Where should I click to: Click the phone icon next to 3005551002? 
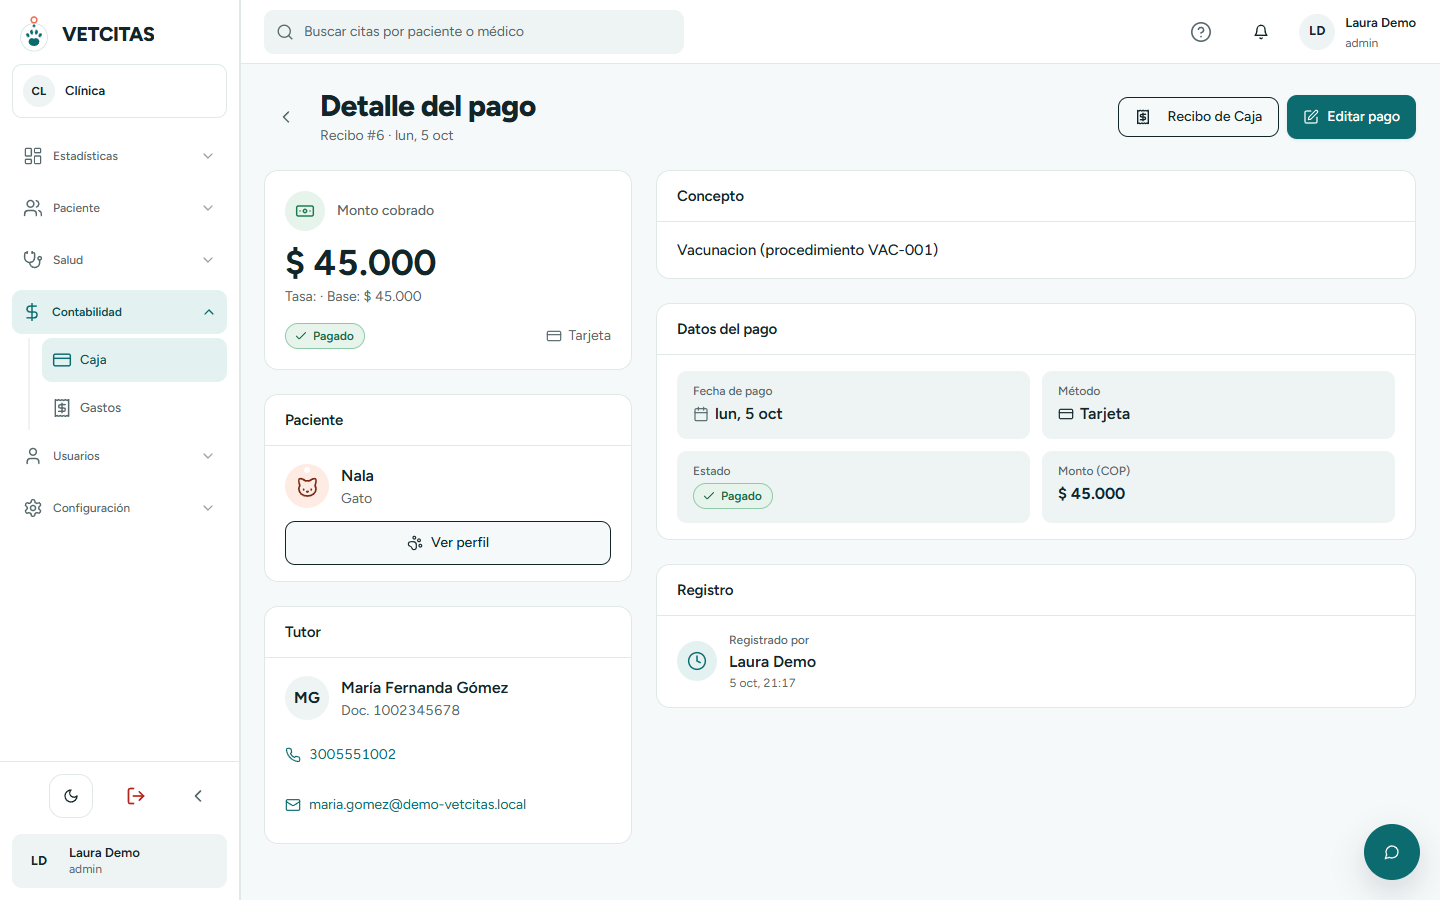(x=293, y=755)
